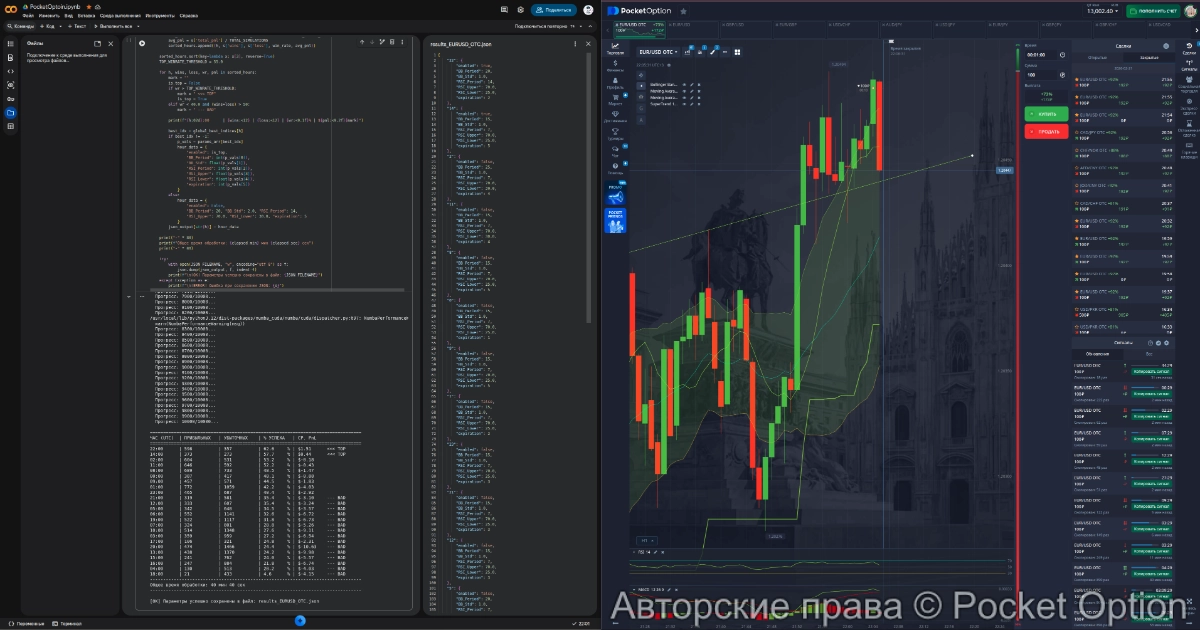
Task: Expand the dropdown arrow next to Выполнить все
Action: coord(136,26)
